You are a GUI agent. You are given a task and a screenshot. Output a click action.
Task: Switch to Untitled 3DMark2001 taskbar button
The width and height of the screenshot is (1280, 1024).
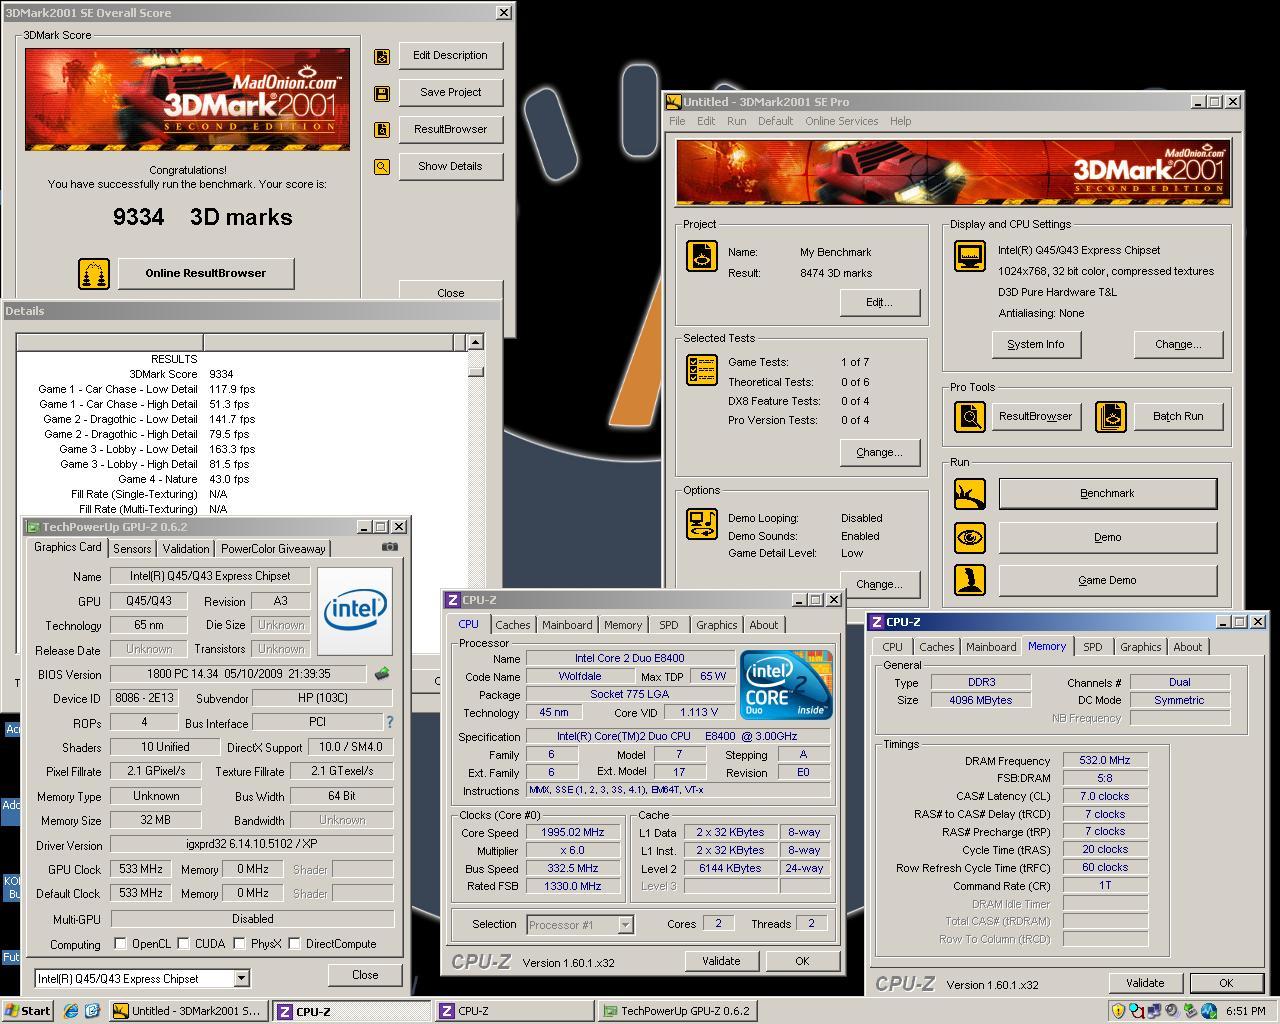pos(190,1011)
